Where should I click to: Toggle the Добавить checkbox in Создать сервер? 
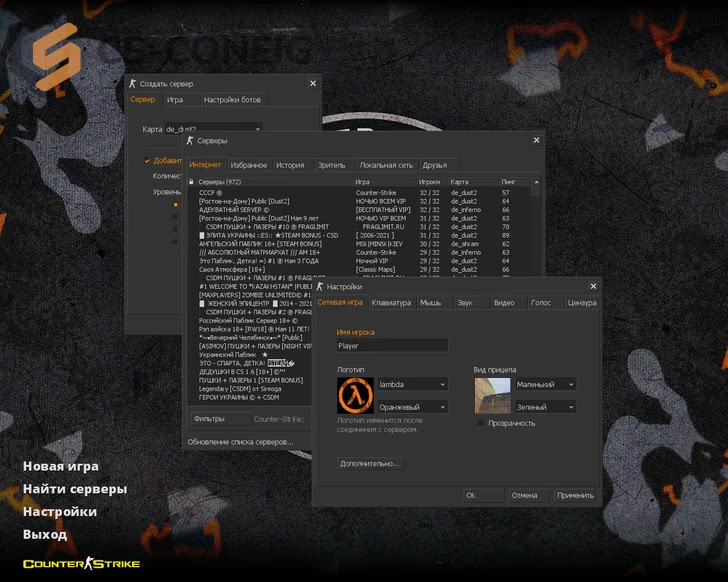point(147,161)
